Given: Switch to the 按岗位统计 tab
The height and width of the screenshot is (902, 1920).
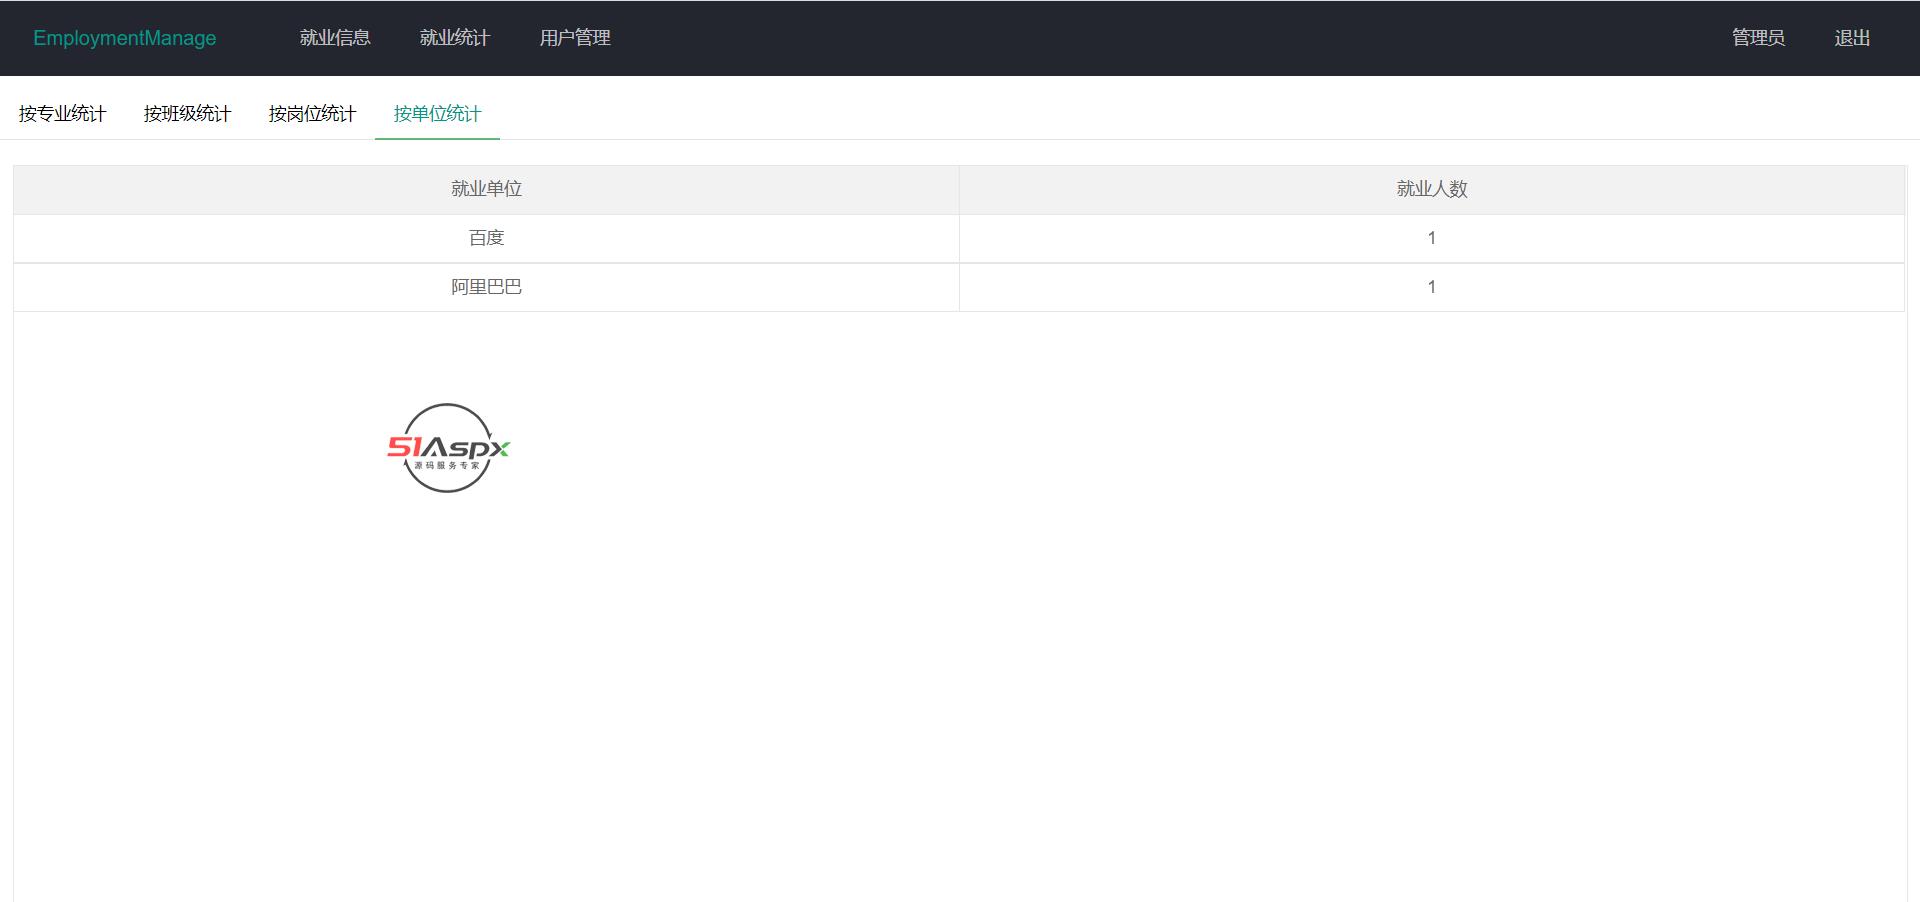Looking at the screenshot, I should click(x=312, y=114).
